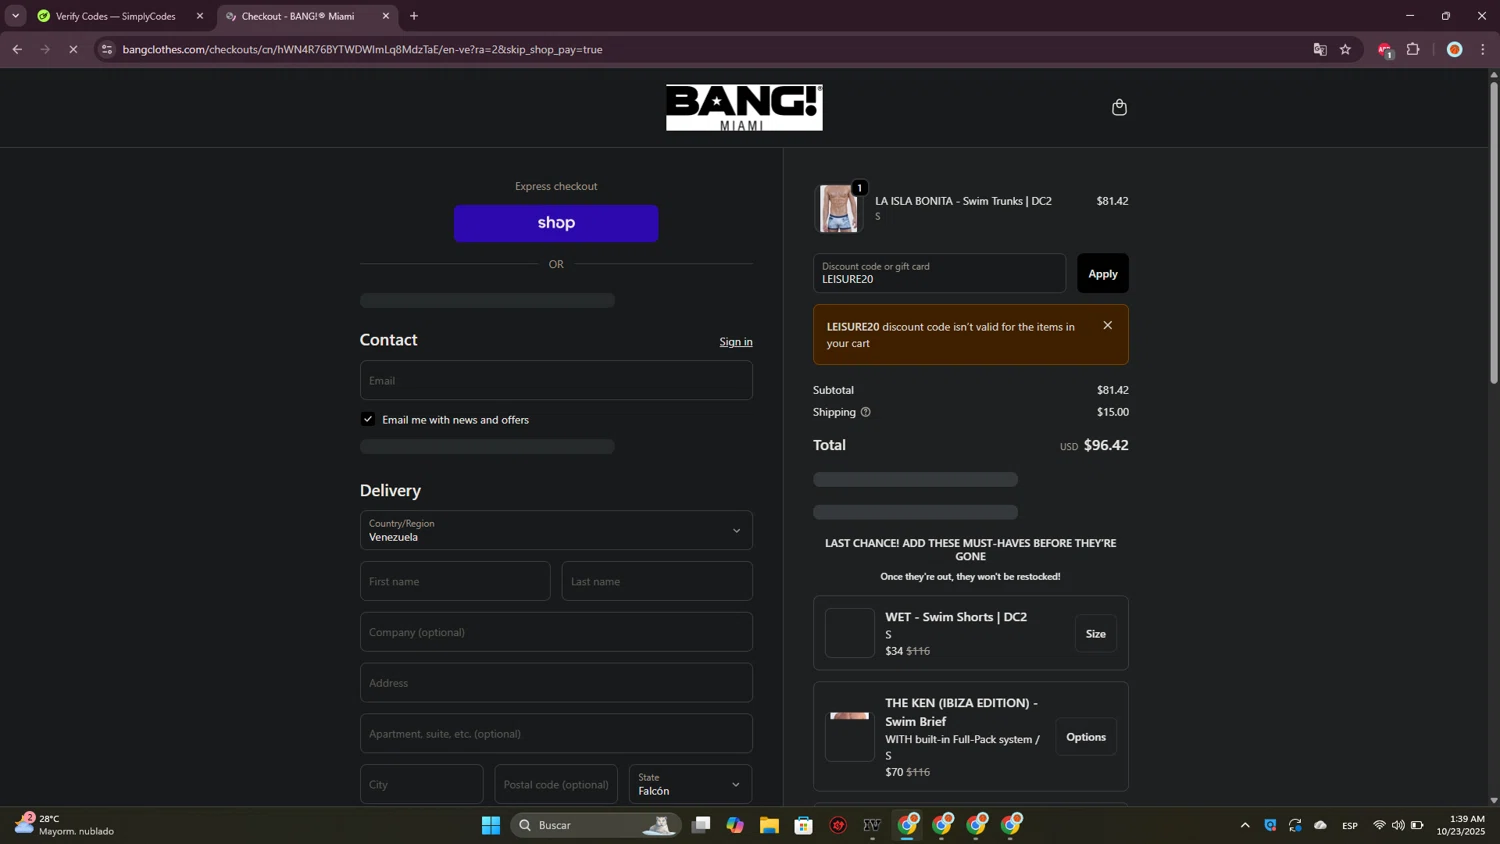The image size is (1500, 844).
Task: Open the Shipping info help icon
Action: [865, 412]
